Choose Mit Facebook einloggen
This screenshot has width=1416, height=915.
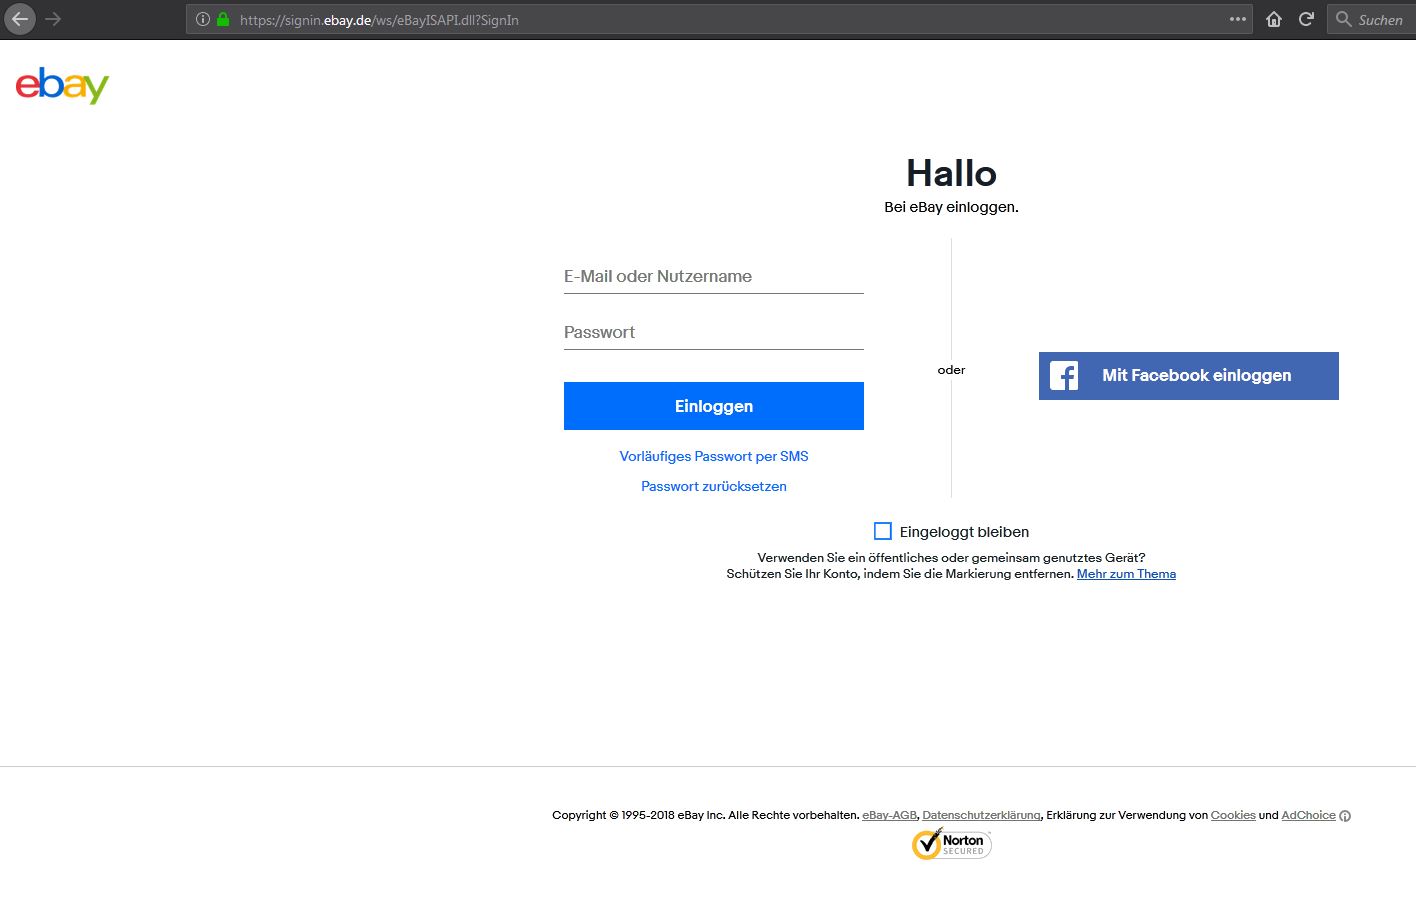[1189, 376]
